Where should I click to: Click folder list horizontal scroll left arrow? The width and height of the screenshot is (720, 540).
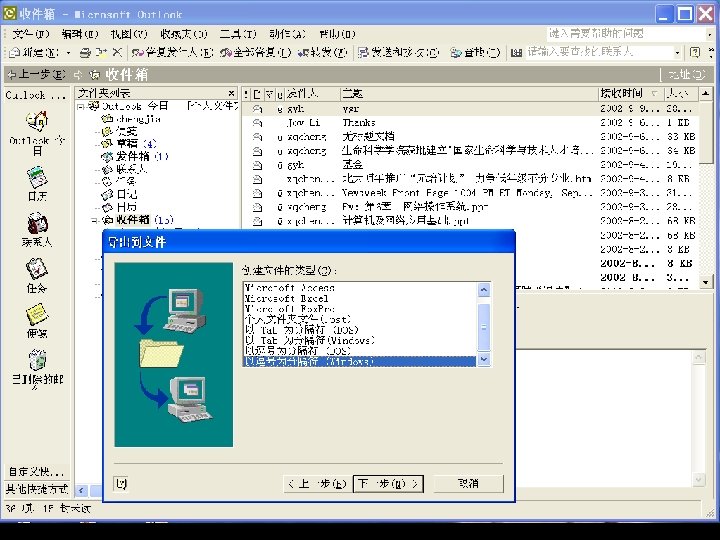click(81, 490)
